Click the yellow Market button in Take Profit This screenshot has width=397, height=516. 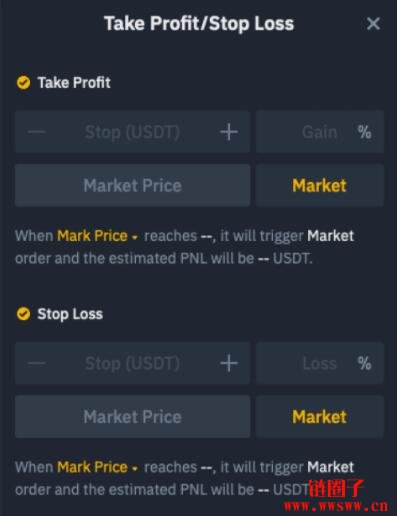(x=320, y=185)
